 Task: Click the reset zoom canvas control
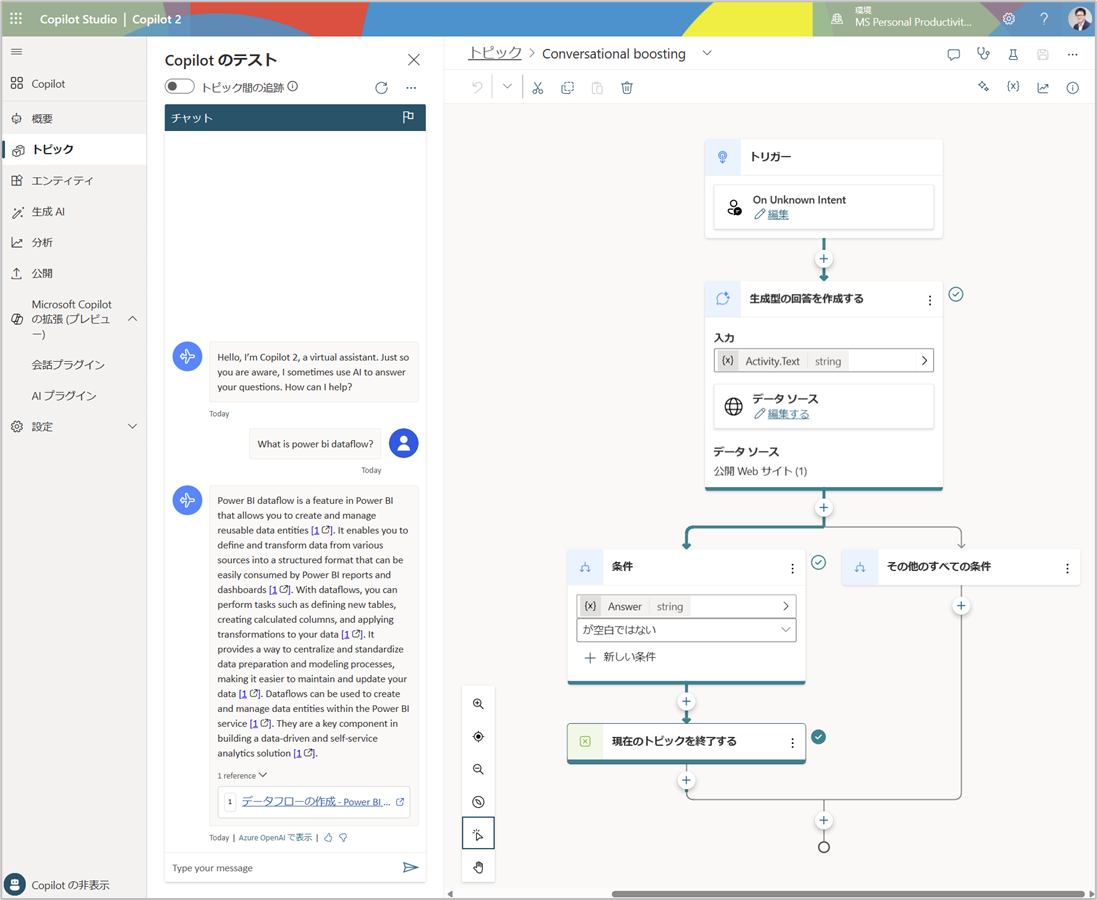coord(479,802)
